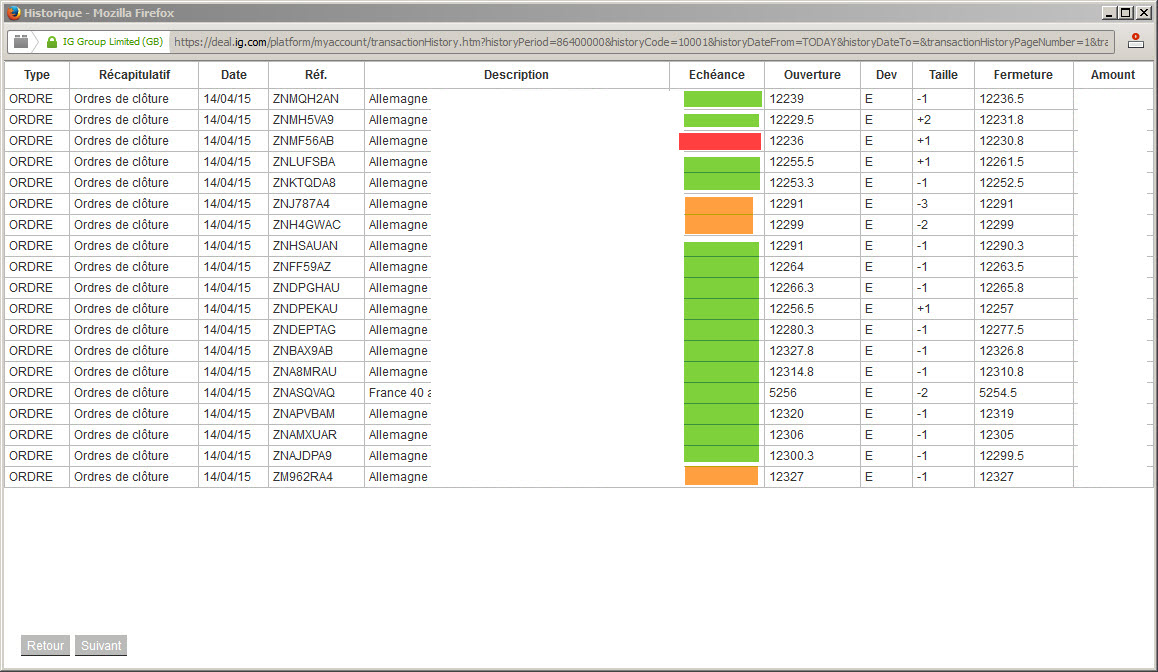Select reference ZNA8MRAU
1158x672 pixels.
[x=304, y=371]
